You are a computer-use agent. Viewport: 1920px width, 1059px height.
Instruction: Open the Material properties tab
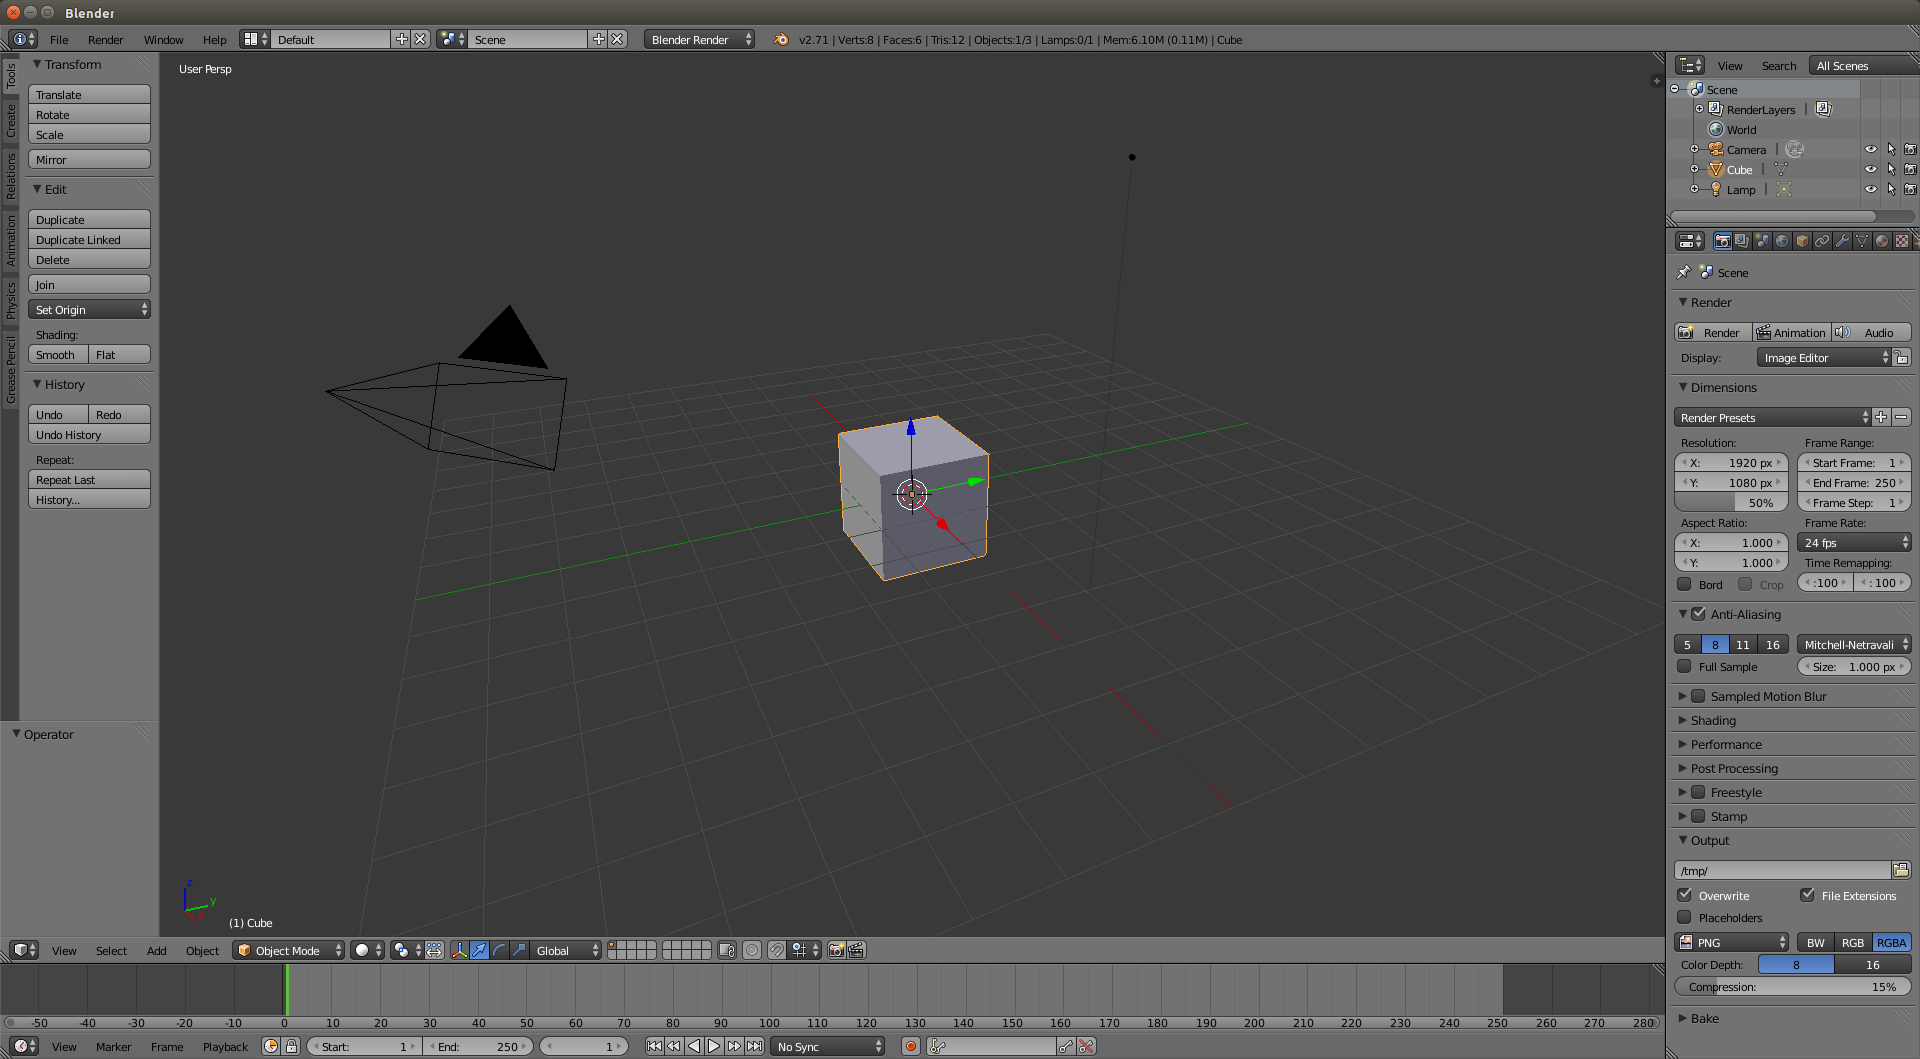(x=1882, y=240)
